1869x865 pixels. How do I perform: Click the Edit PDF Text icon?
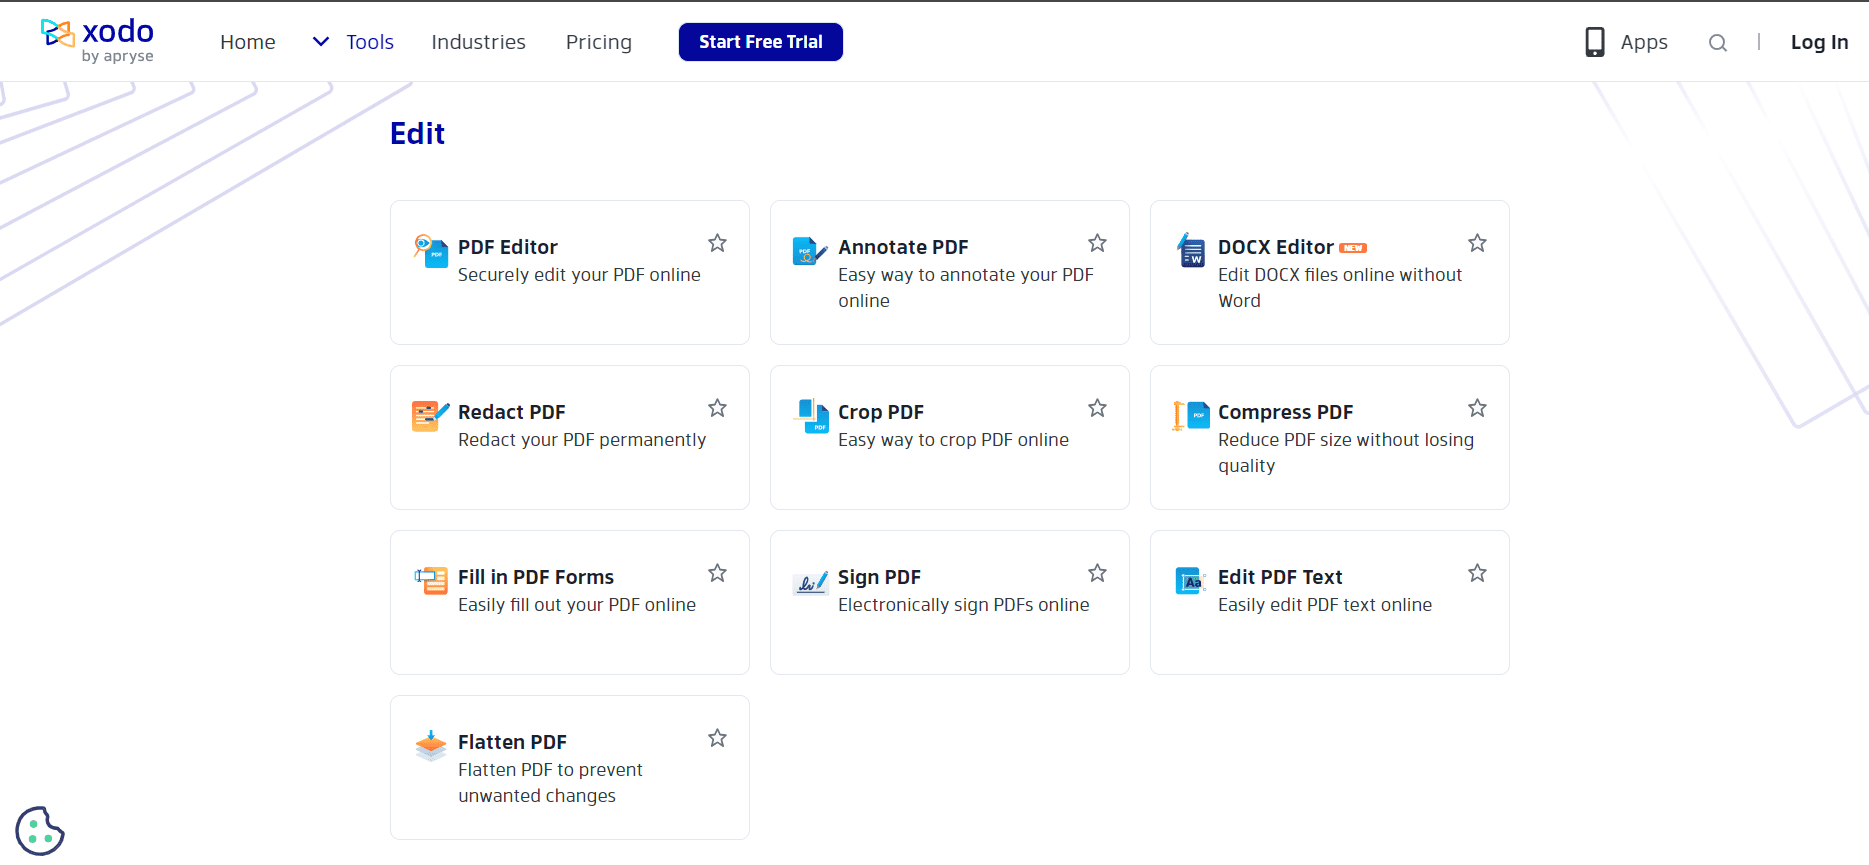point(1191,580)
